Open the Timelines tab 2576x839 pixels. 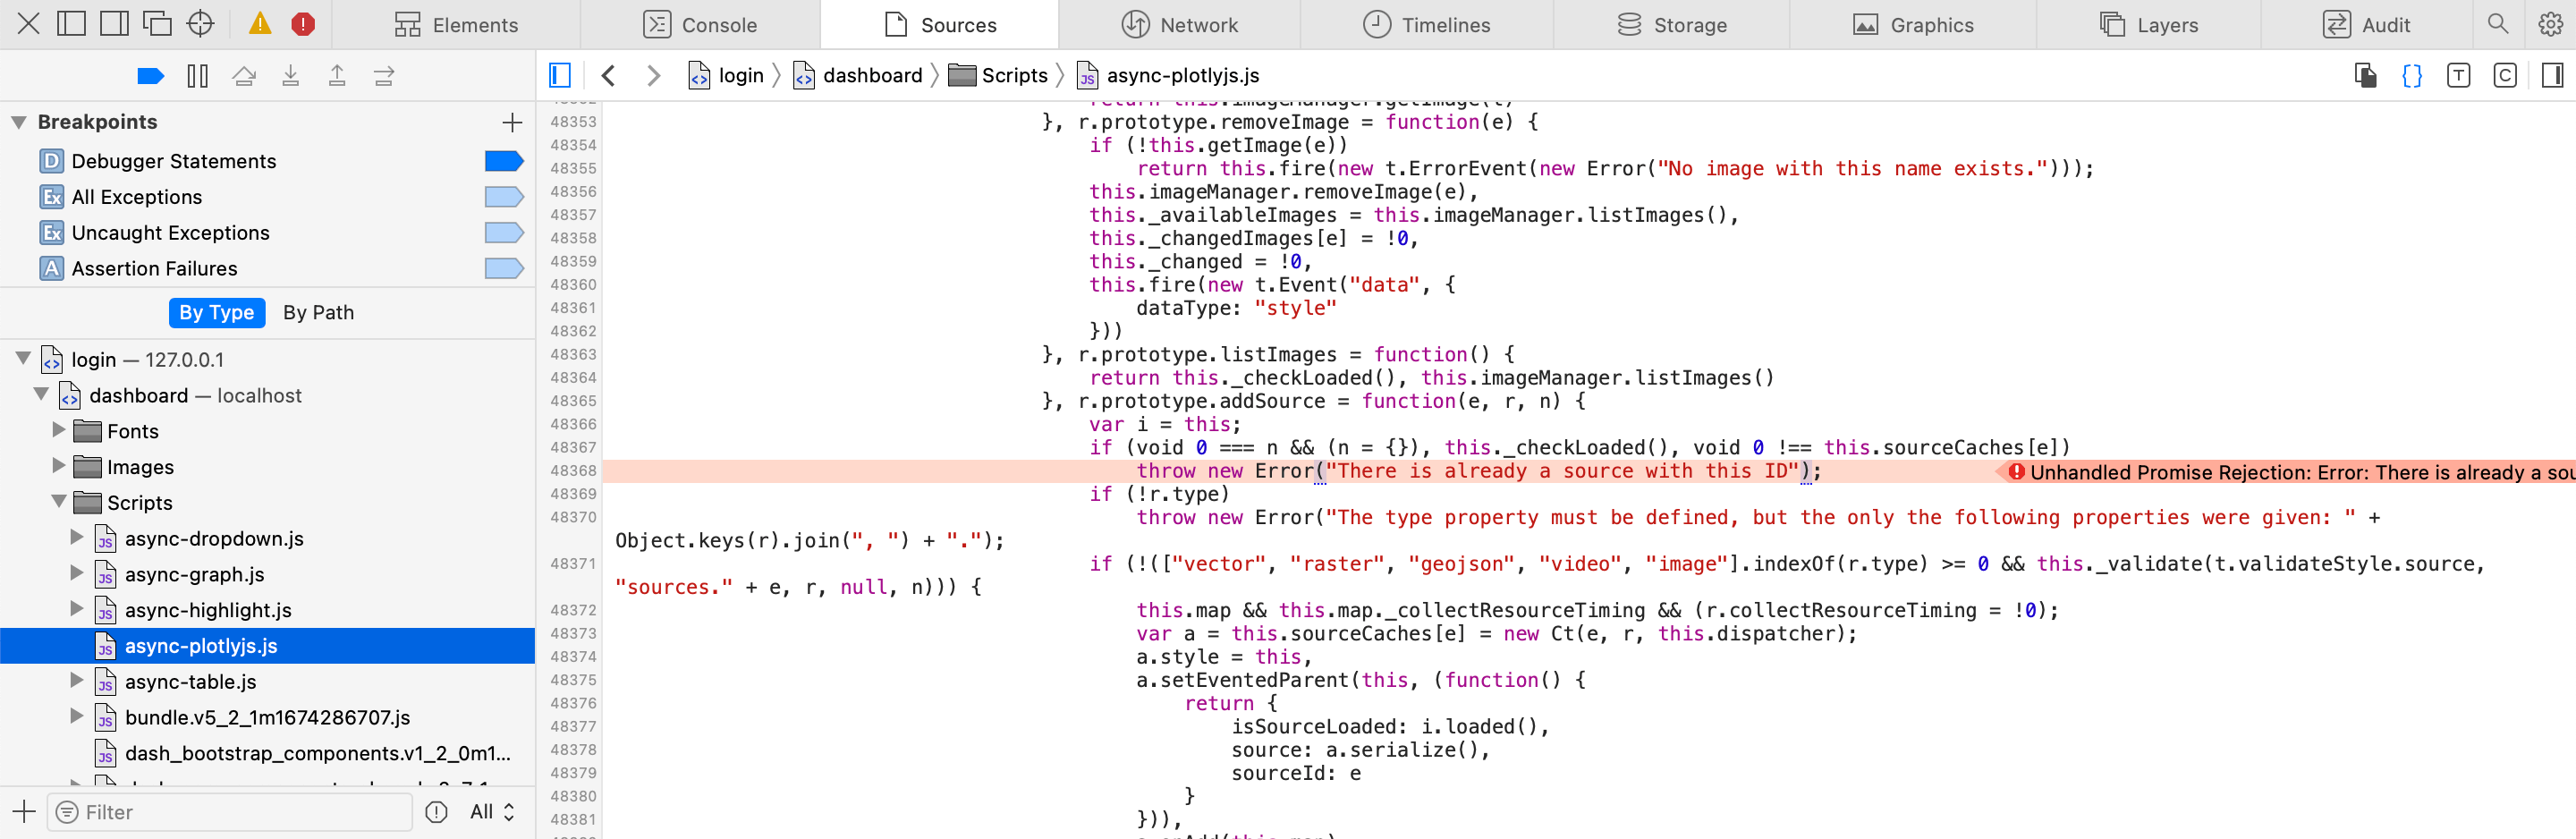[1426, 25]
